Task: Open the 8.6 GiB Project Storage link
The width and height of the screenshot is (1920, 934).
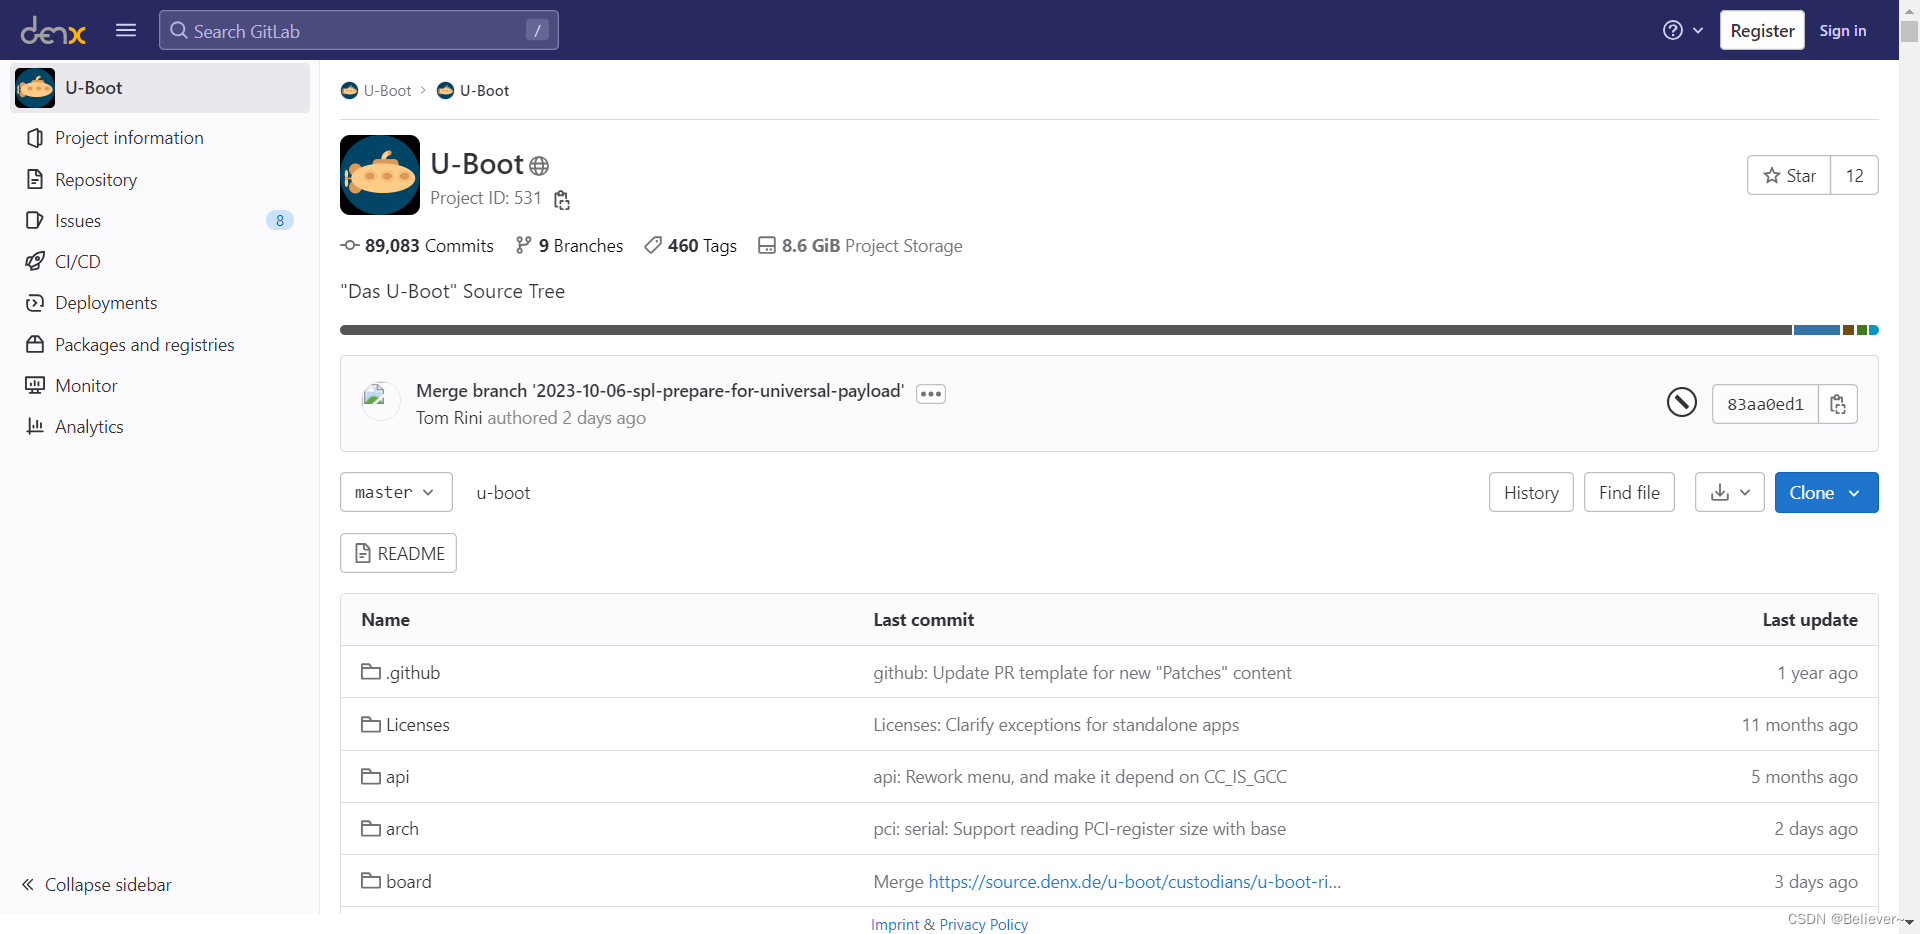Action: (x=860, y=246)
